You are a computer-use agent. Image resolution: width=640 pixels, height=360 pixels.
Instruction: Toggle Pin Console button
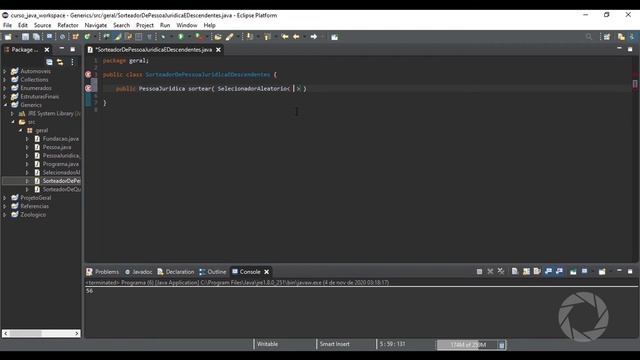tap(573, 271)
